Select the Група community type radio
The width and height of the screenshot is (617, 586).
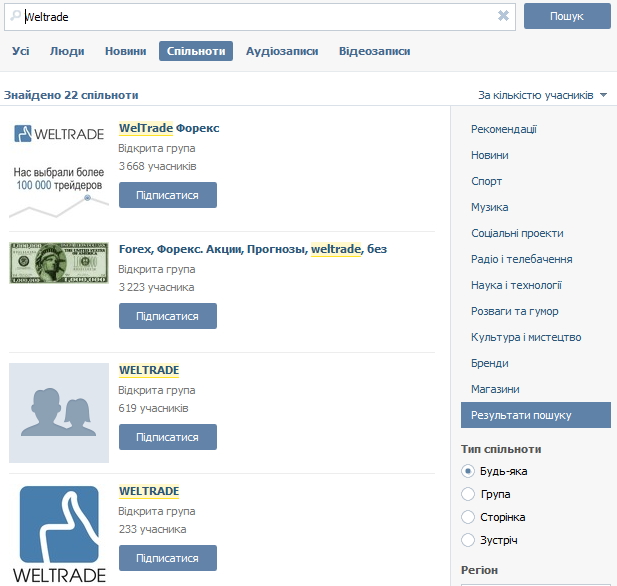click(468, 494)
